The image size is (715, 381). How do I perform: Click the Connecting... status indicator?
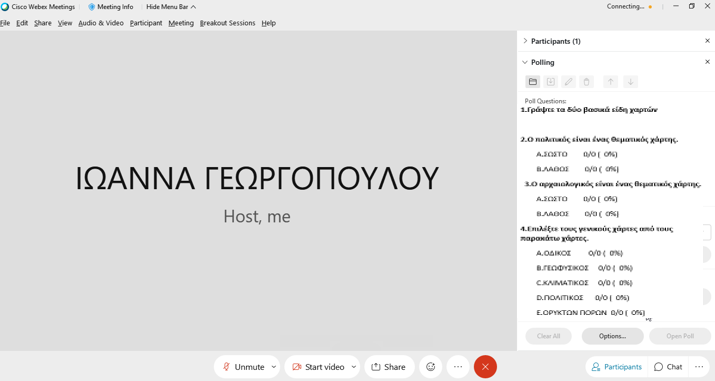629,6
